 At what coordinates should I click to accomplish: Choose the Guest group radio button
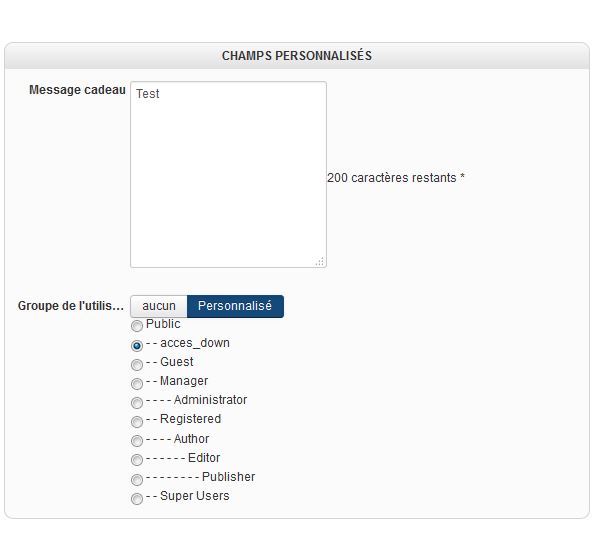[137, 364]
